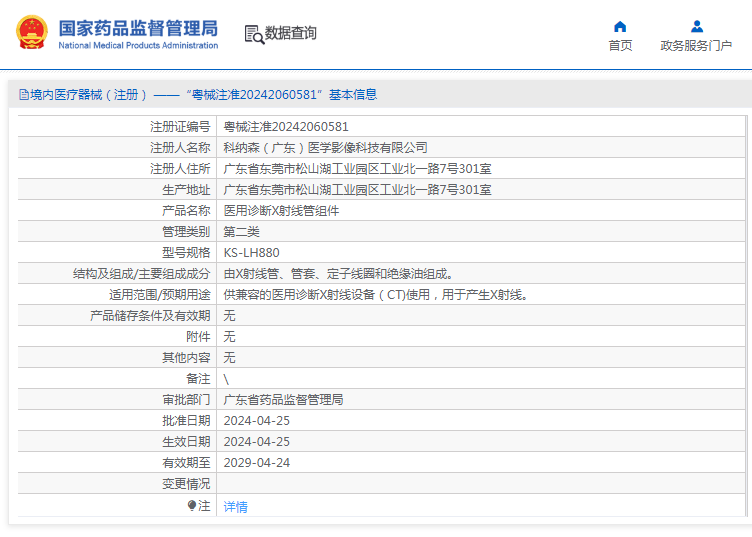Click the data query magnifier icon

(254, 35)
